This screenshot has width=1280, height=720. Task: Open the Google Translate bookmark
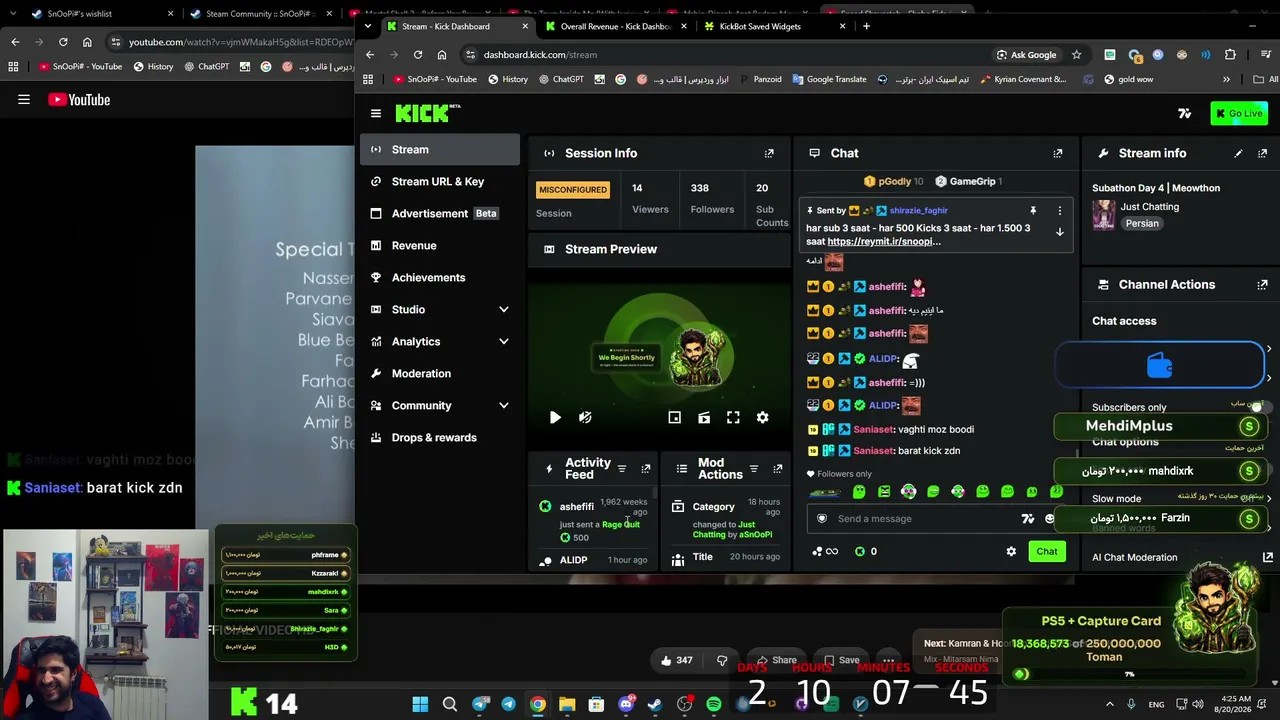point(828,80)
